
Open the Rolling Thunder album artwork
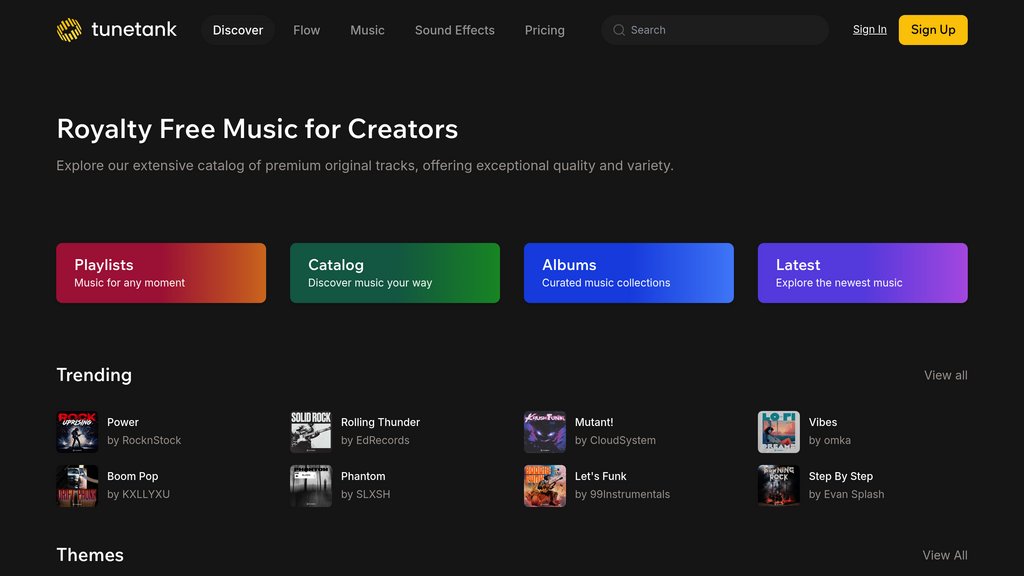pos(311,432)
